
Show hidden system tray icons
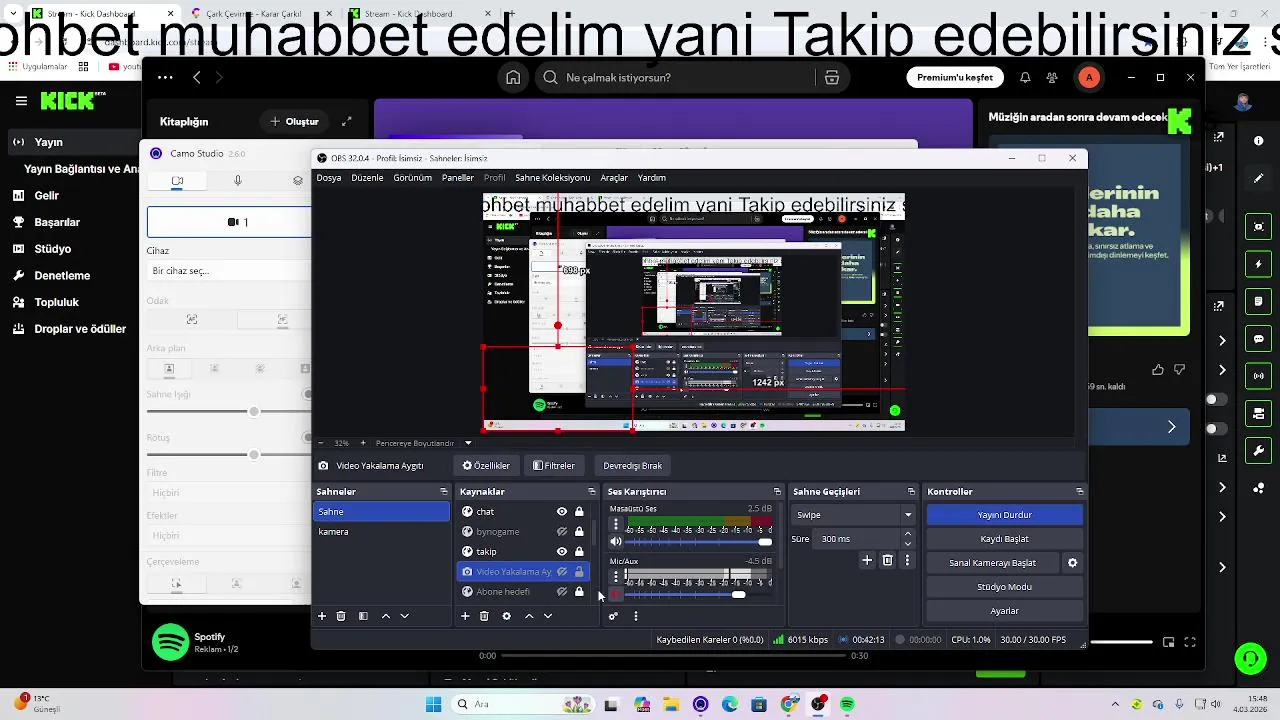[1115, 704]
